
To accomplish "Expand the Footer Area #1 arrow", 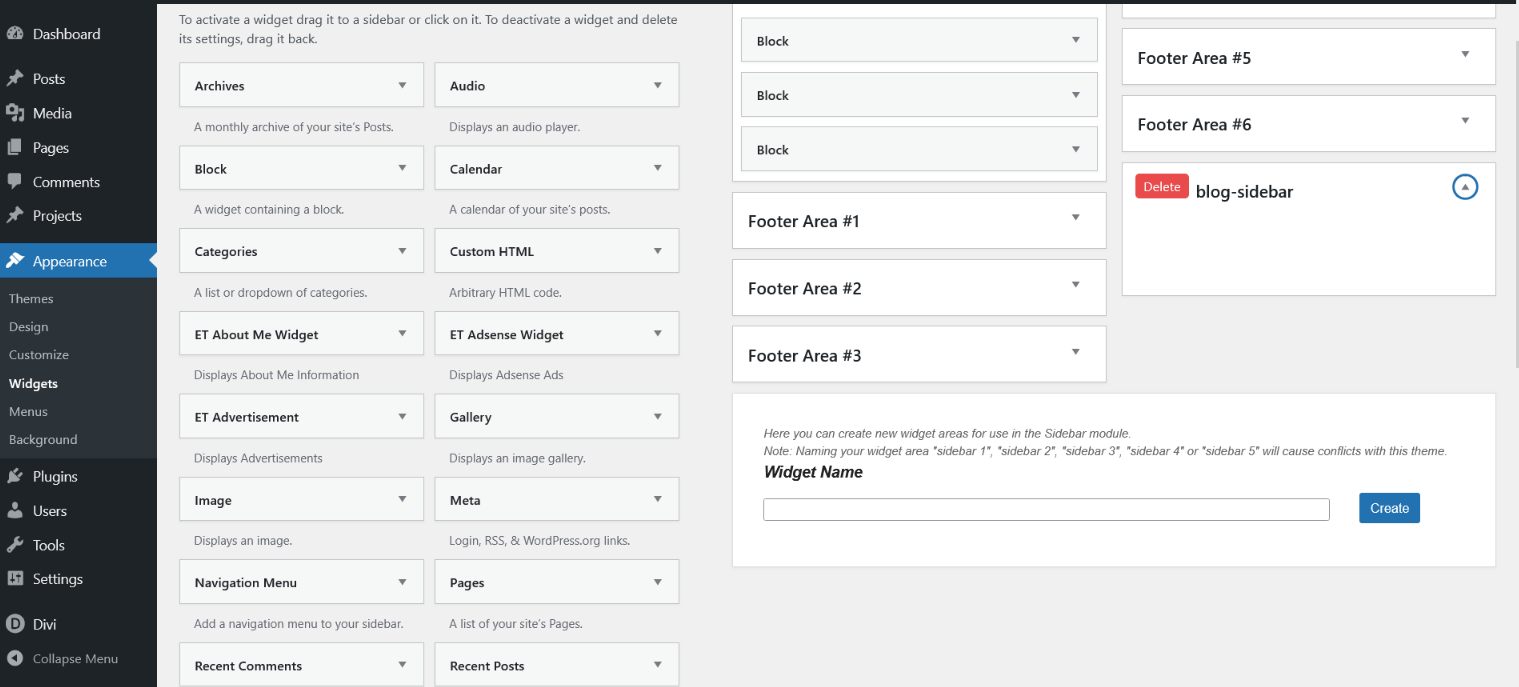I will click(1076, 217).
